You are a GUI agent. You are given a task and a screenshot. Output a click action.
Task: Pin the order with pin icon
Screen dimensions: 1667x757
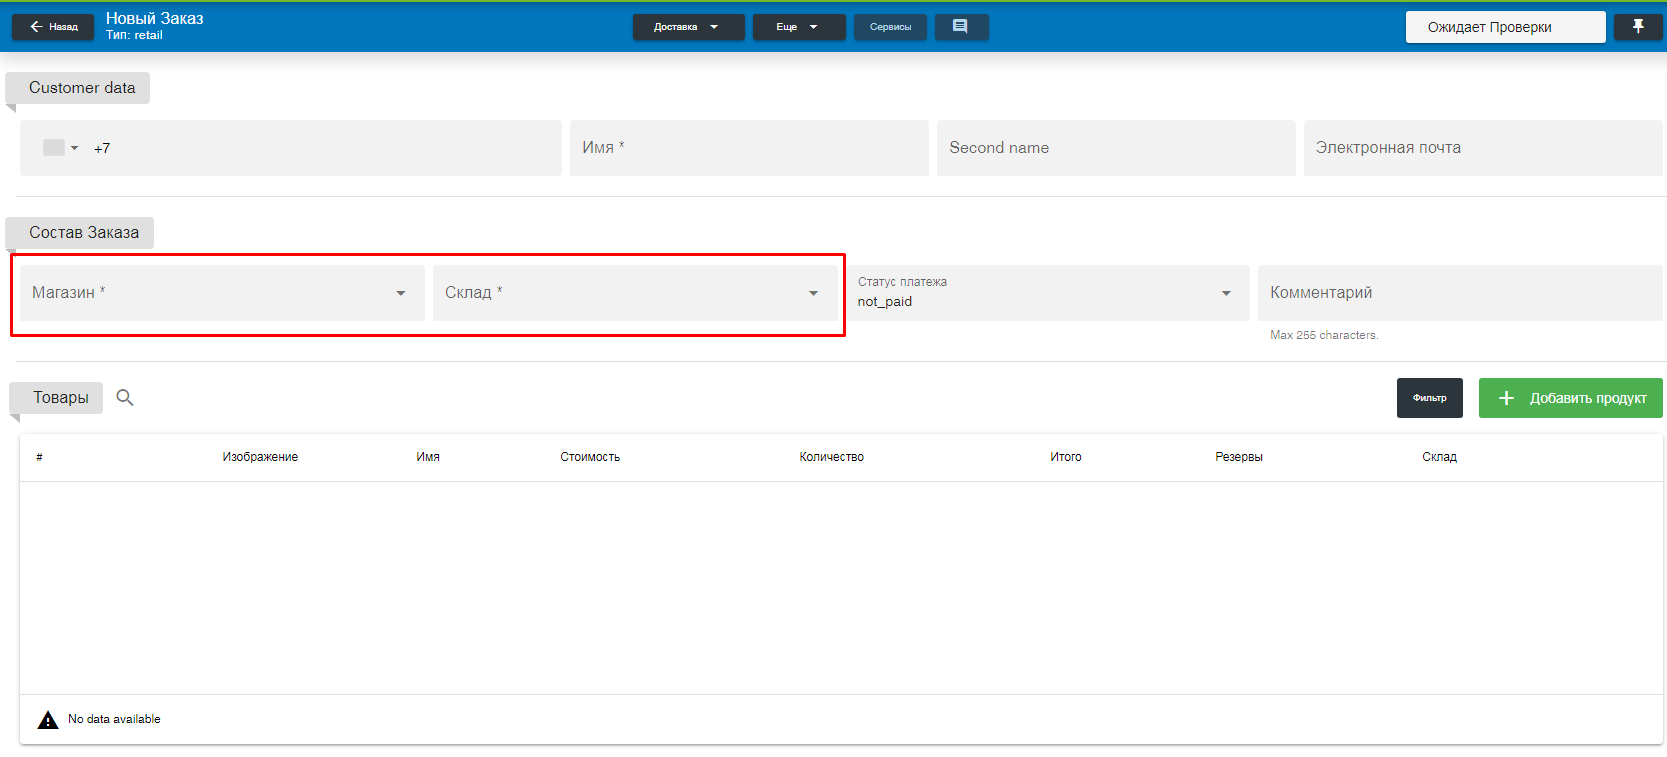click(x=1638, y=27)
